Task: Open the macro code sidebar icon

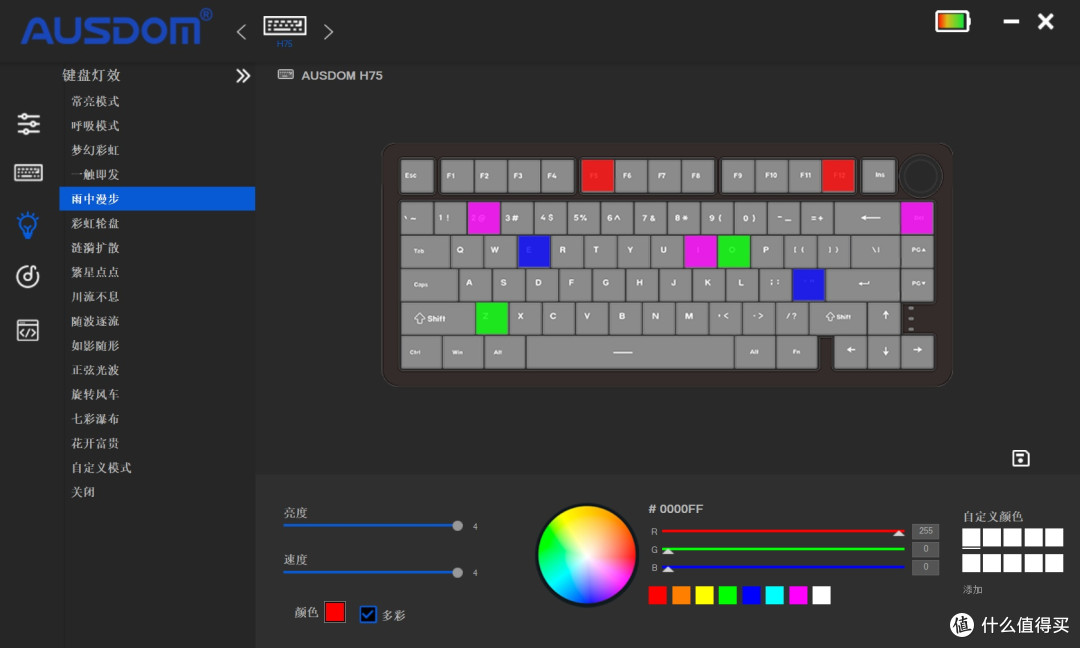Action: (28, 330)
